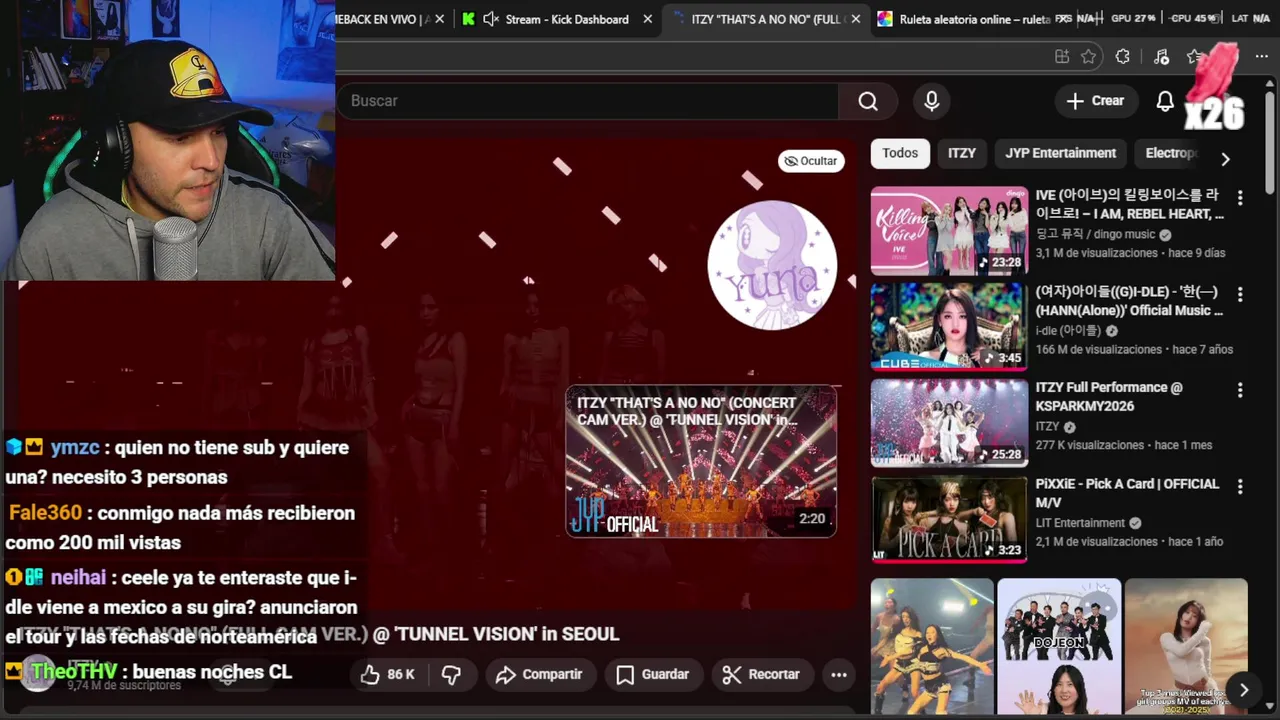The height and width of the screenshot is (720, 1280).
Task: Open PiXXiE Pick A Card video title
Action: tap(1127, 493)
